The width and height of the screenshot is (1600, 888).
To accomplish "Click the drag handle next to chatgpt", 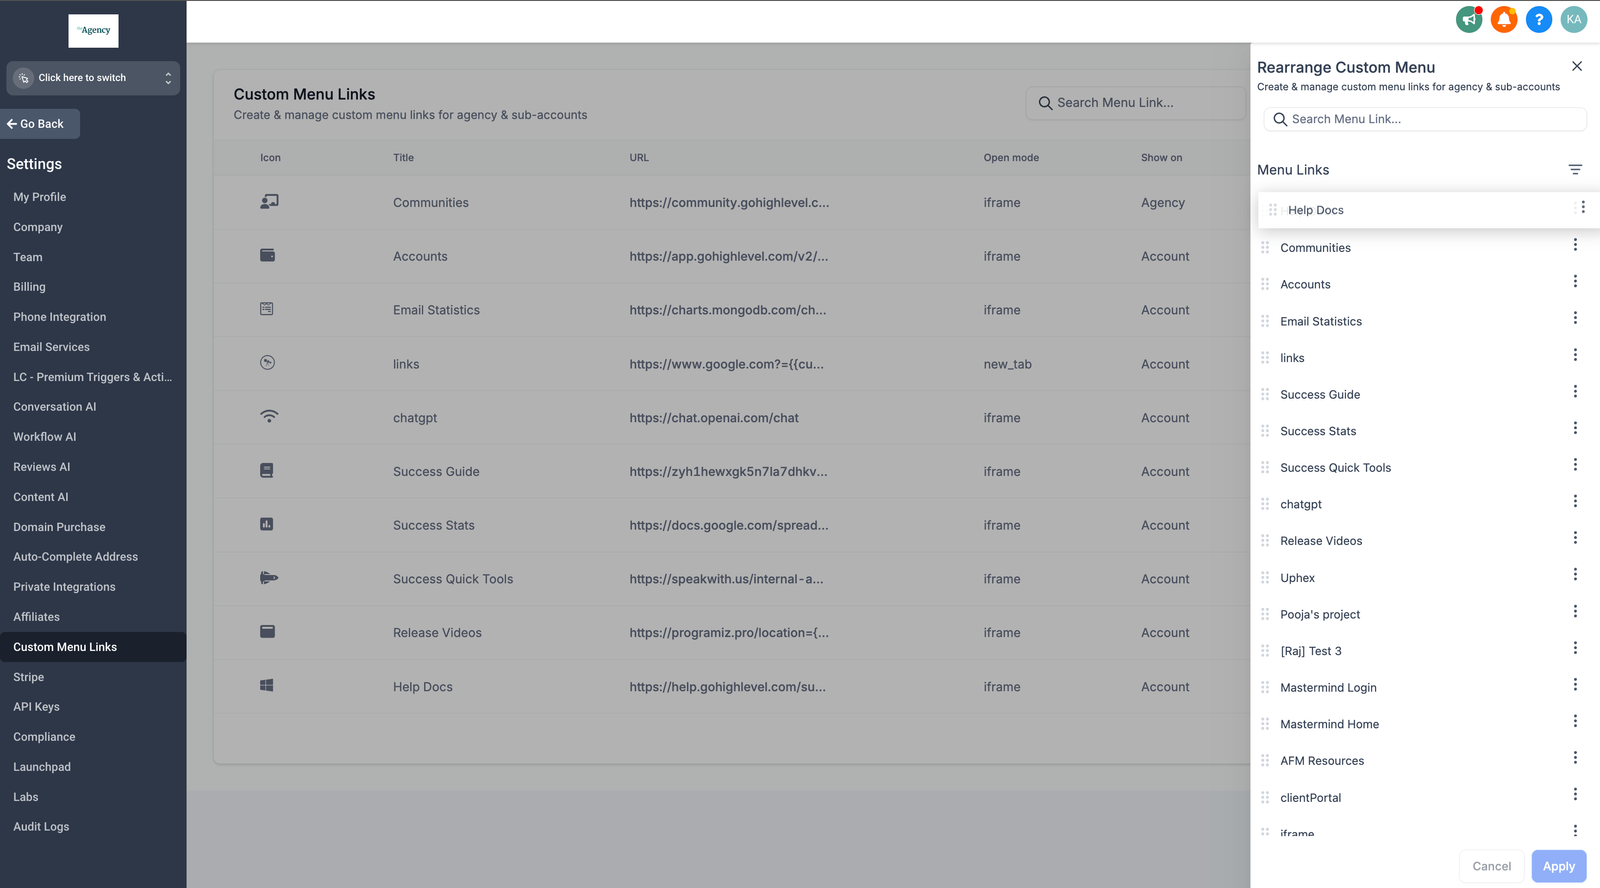I will point(1265,504).
